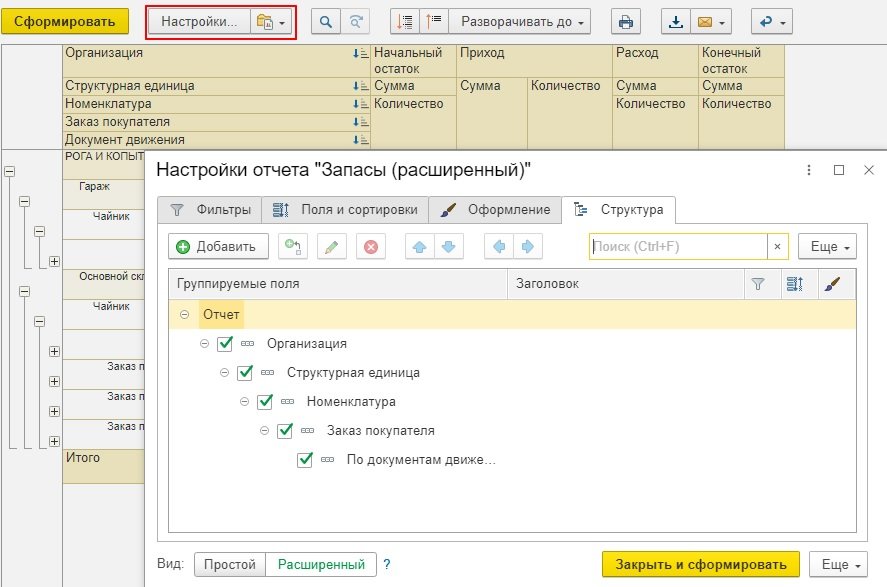Uncheck the Номенклатура checkbox
This screenshot has width=887, height=587.
(x=265, y=402)
